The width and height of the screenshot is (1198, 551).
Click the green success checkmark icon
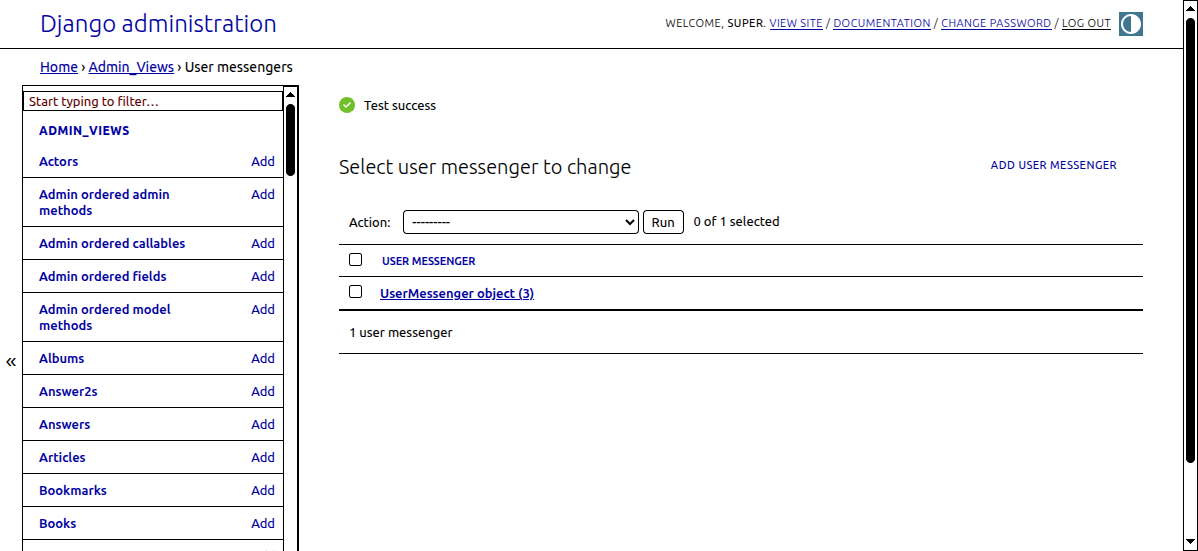[347, 105]
